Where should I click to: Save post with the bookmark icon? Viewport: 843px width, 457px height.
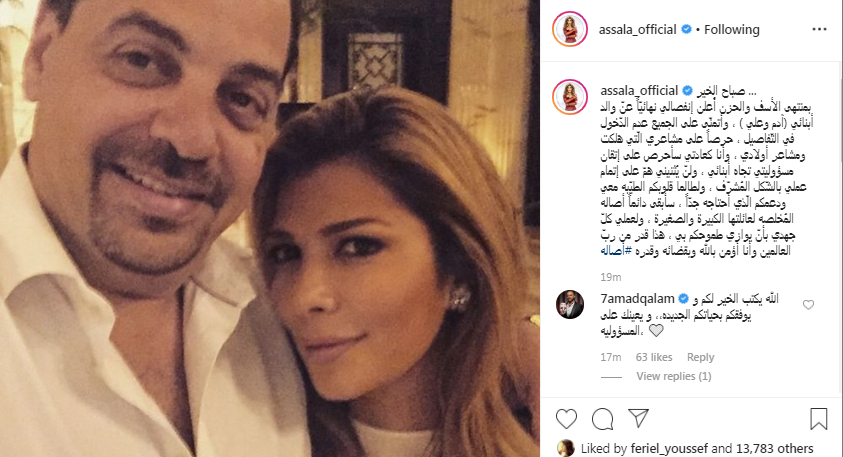[x=818, y=419]
